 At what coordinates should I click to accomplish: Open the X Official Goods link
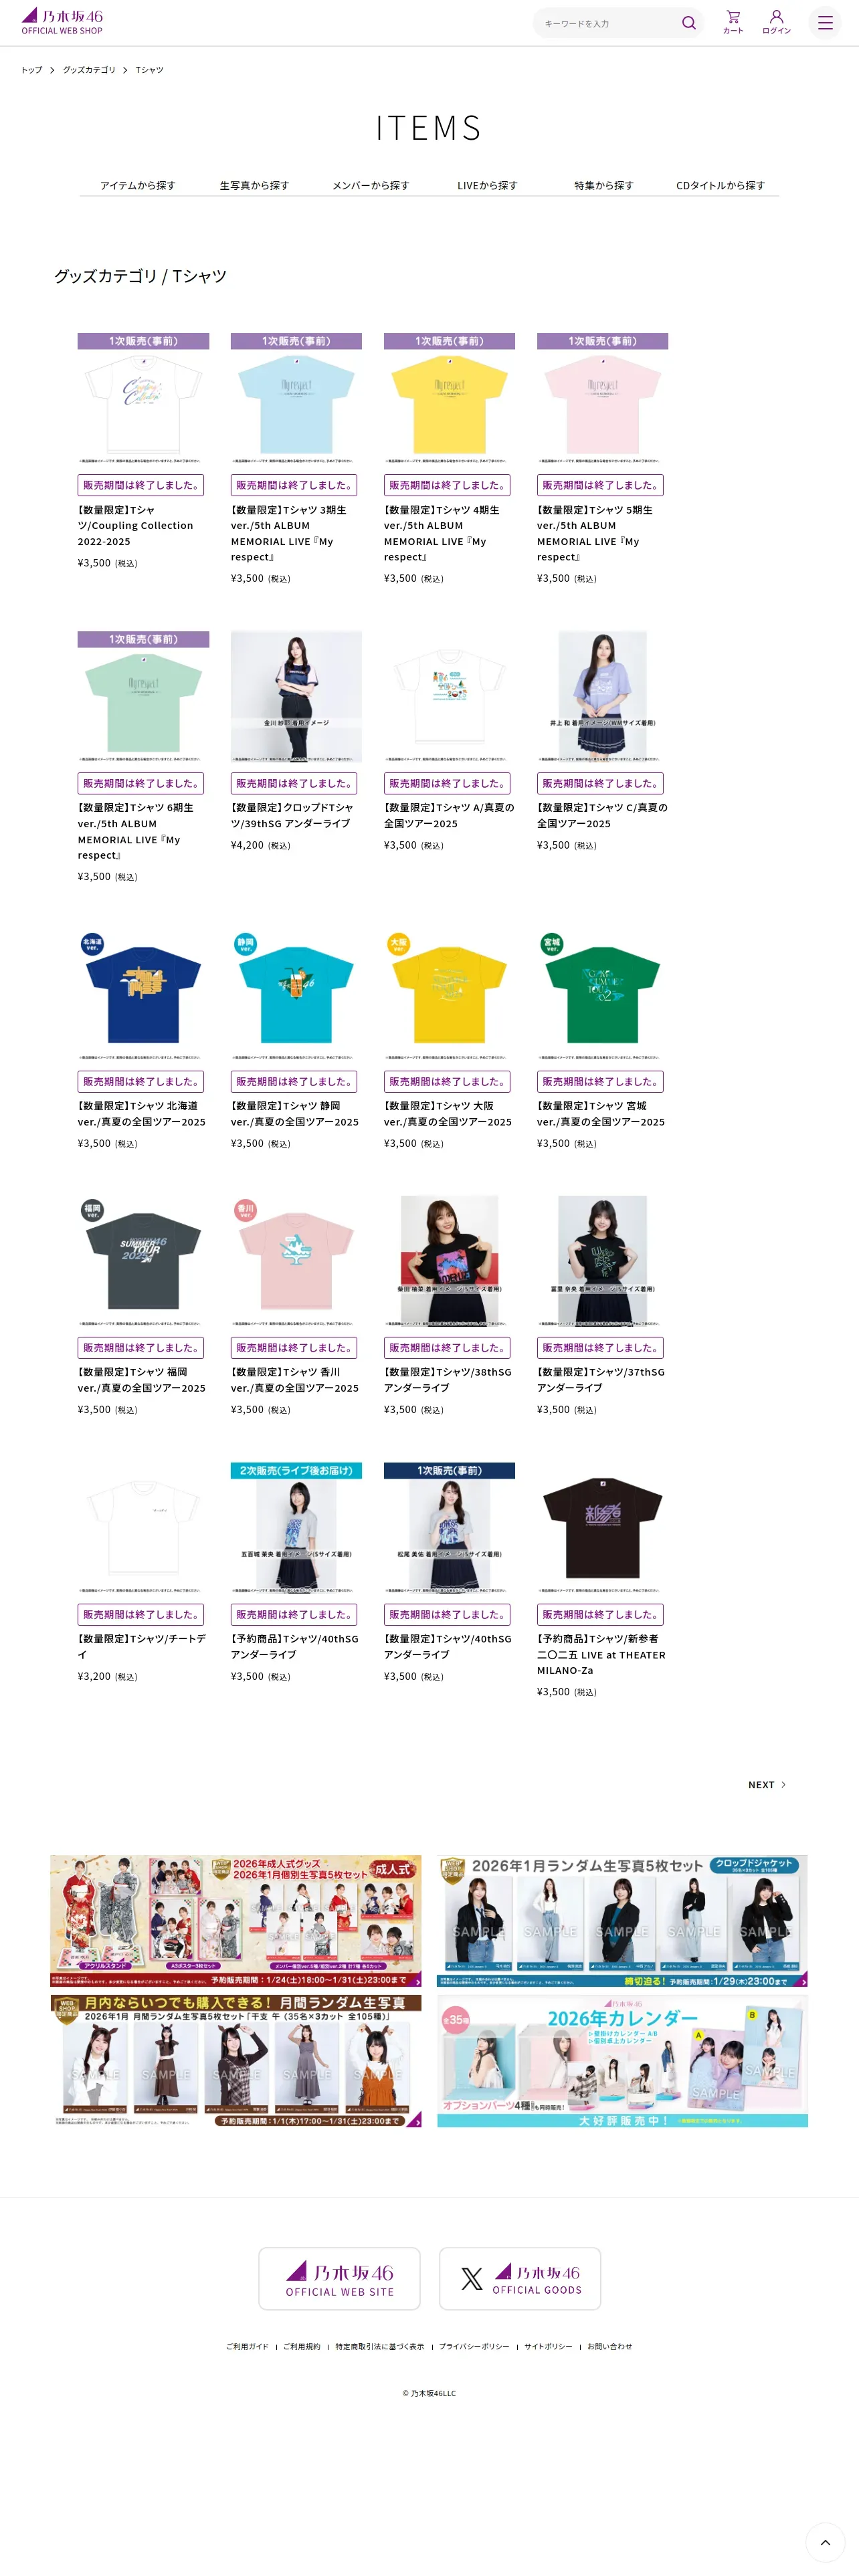tap(520, 2278)
